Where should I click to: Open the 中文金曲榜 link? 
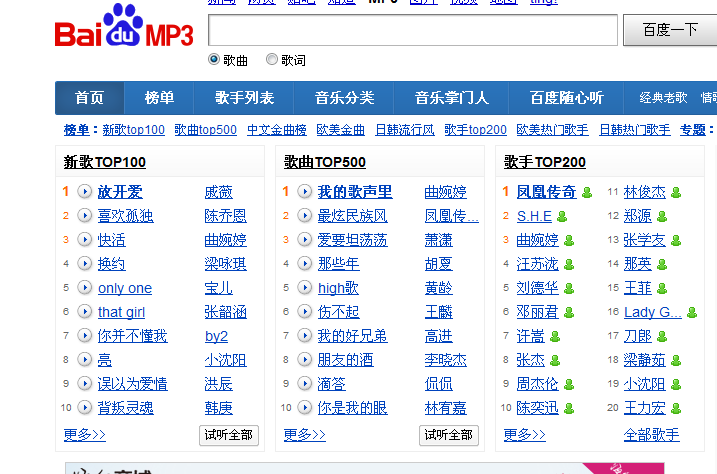pos(277,130)
